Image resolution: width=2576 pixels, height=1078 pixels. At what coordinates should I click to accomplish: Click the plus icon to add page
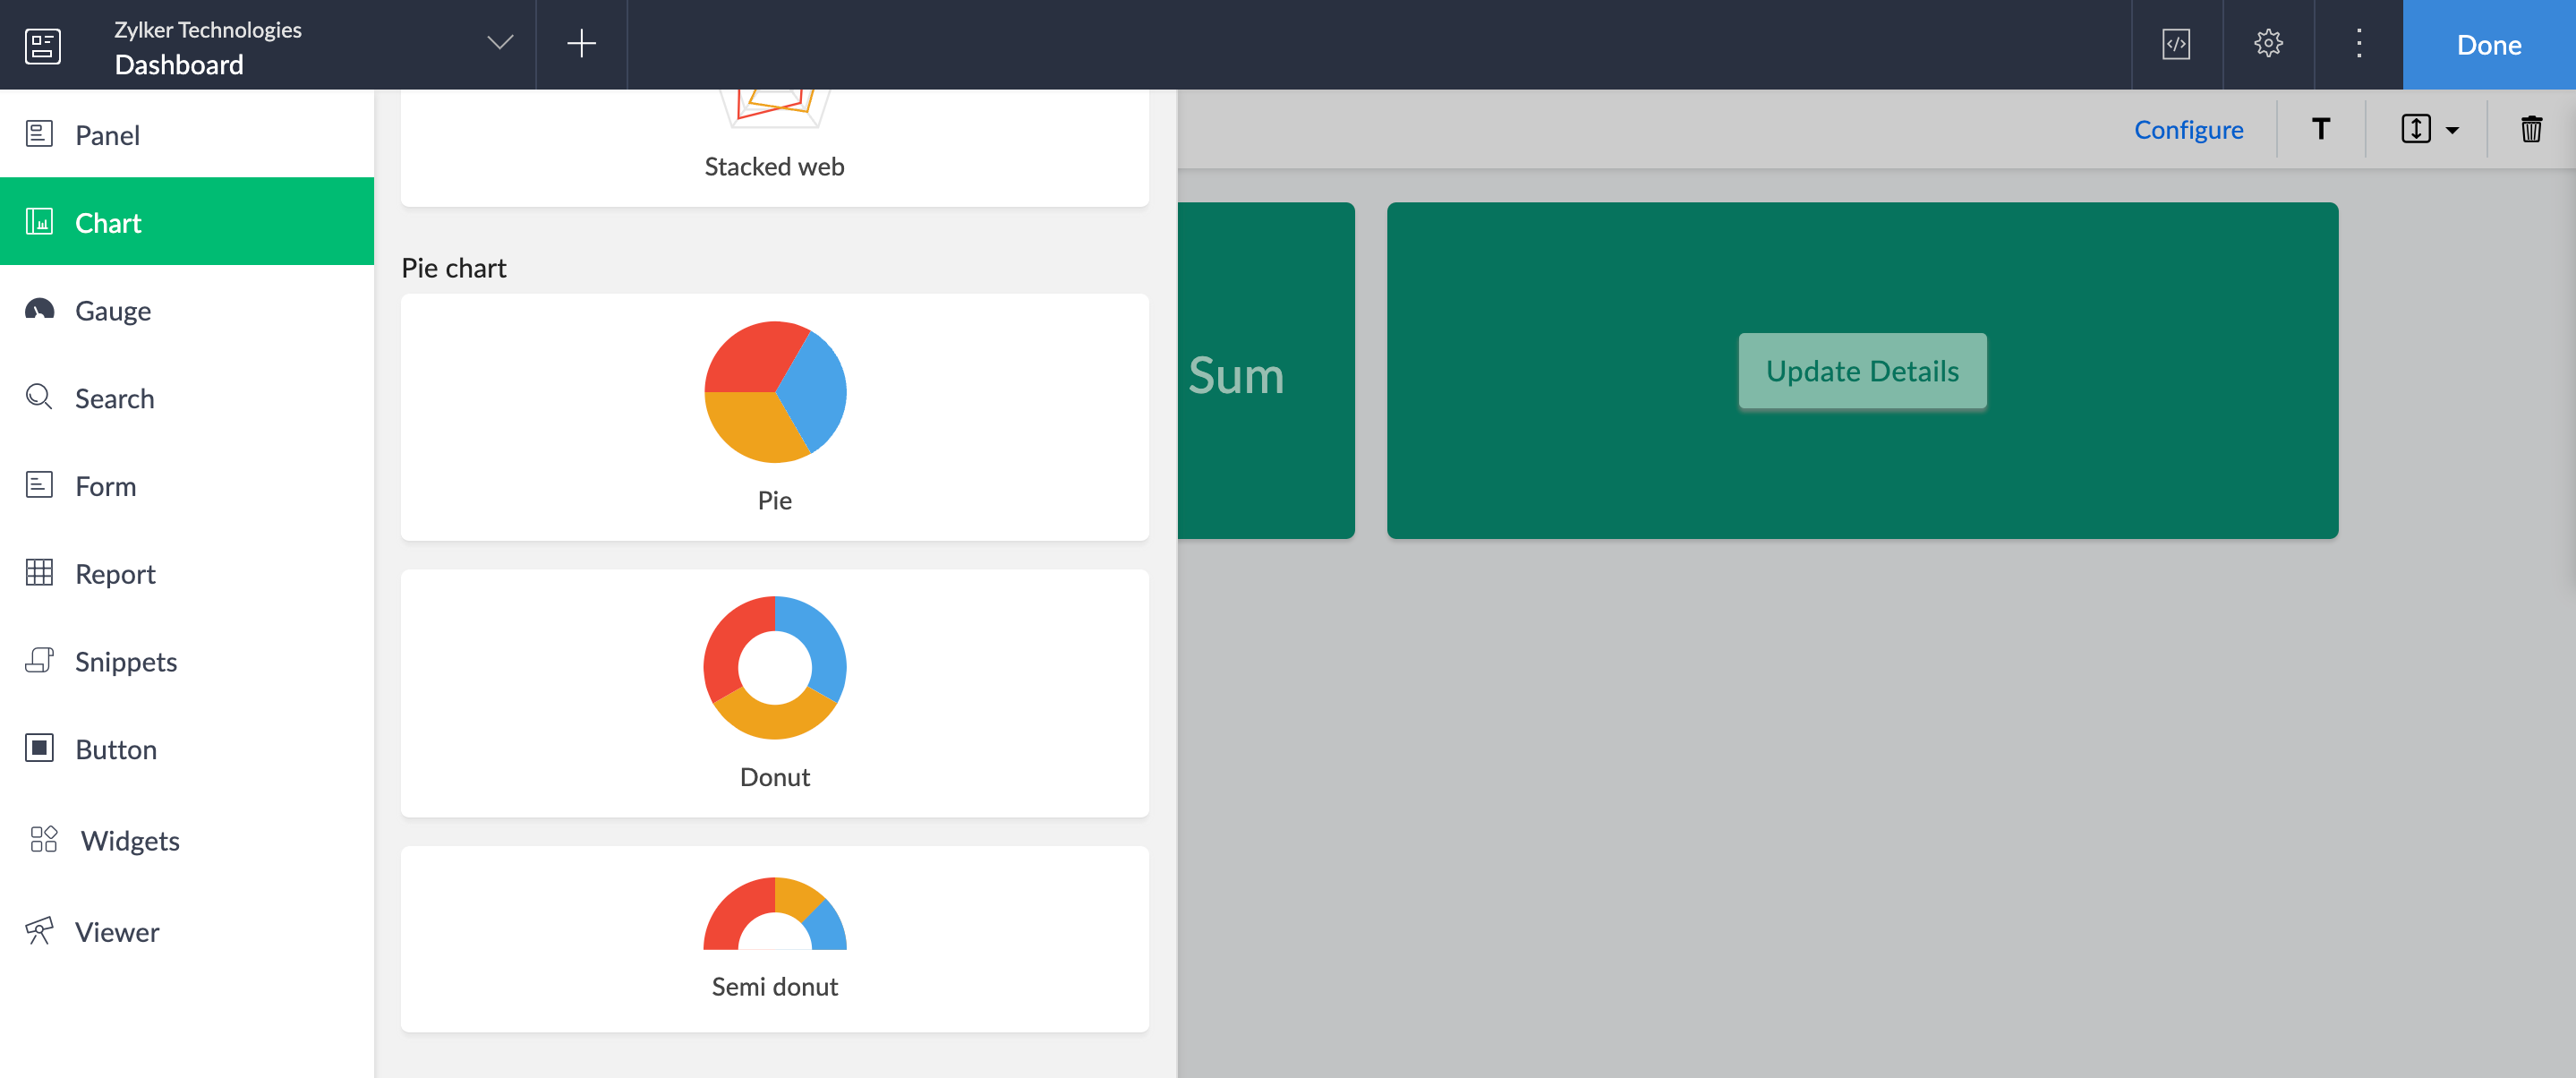pos(581,44)
